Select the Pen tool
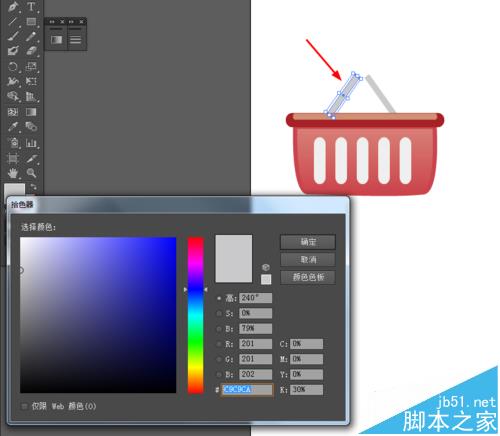The width and height of the screenshot is (500, 436). pos(13,6)
